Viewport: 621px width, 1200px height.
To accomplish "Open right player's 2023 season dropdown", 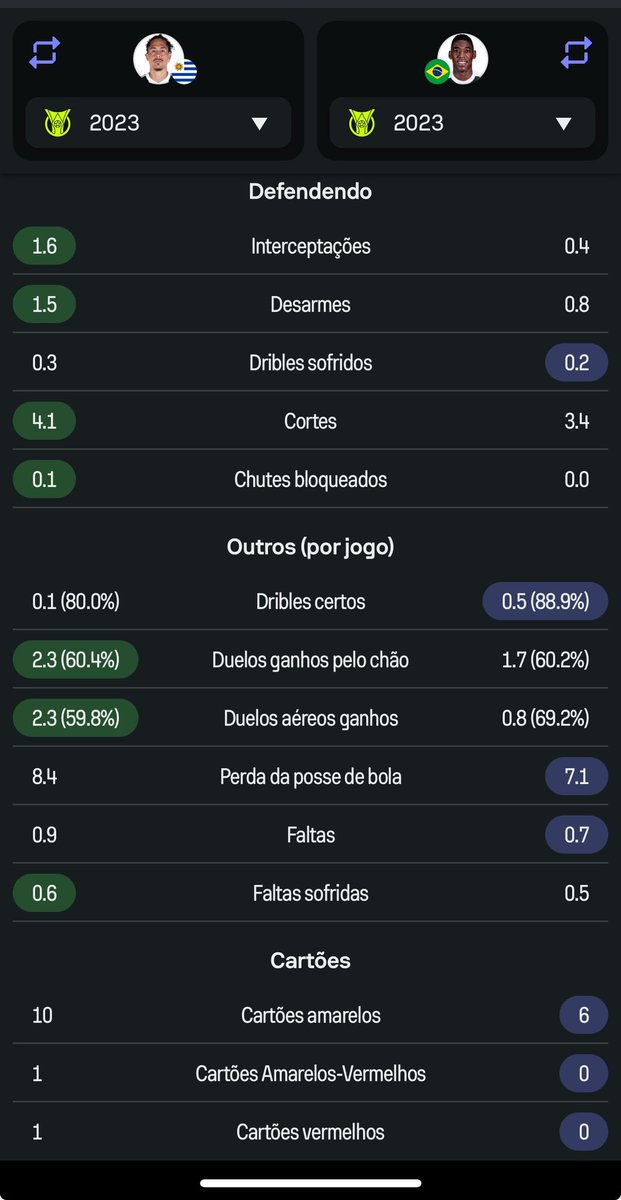I will click(462, 123).
